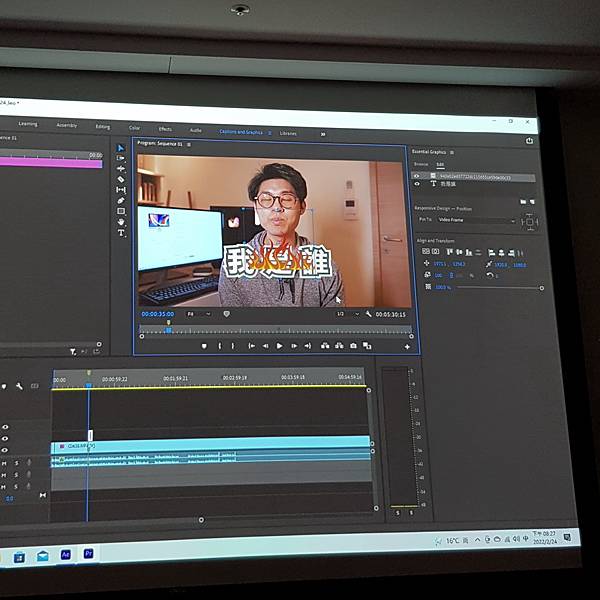Solo the first audio track
This screenshot has height=600, width=600.
coord(16,463)
